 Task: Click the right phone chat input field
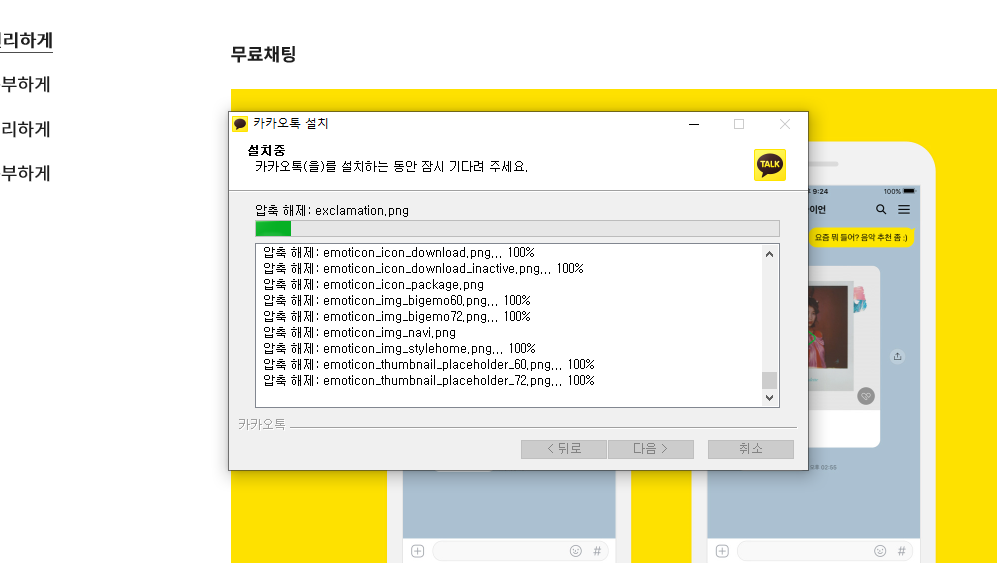click(825, 551)
